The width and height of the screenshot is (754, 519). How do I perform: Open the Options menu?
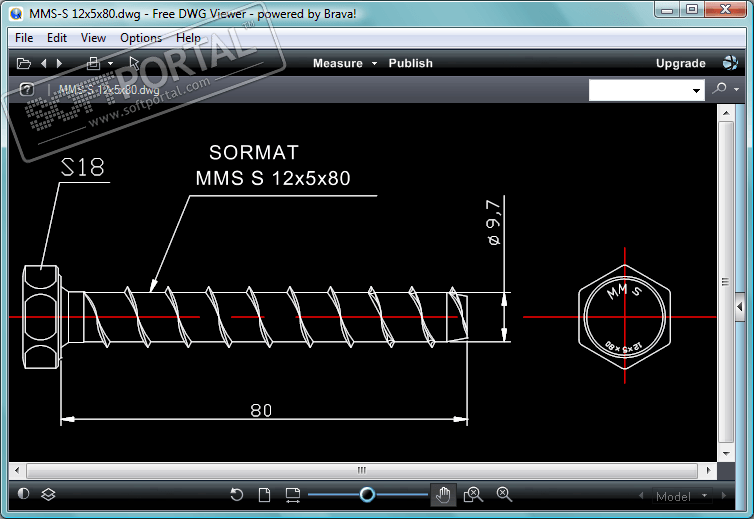[141, 38]
